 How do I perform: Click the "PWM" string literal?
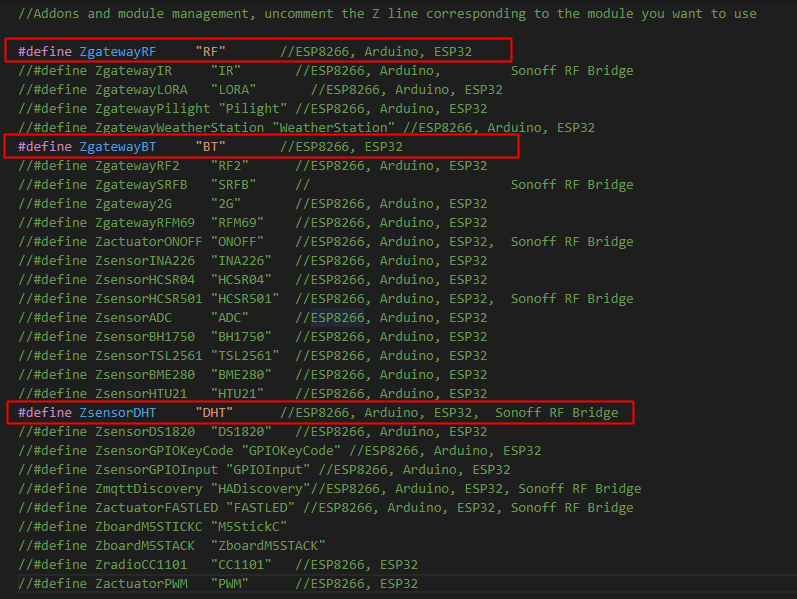229,583
